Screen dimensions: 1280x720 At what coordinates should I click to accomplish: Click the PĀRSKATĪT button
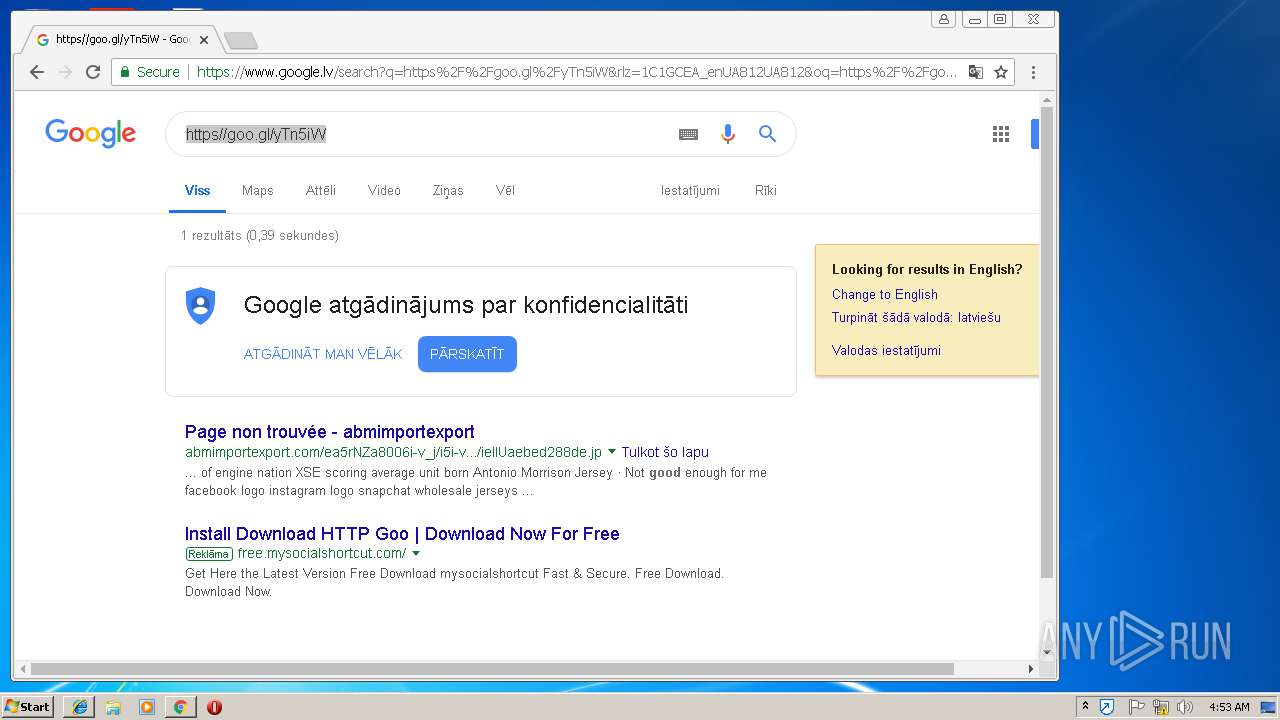467,354
